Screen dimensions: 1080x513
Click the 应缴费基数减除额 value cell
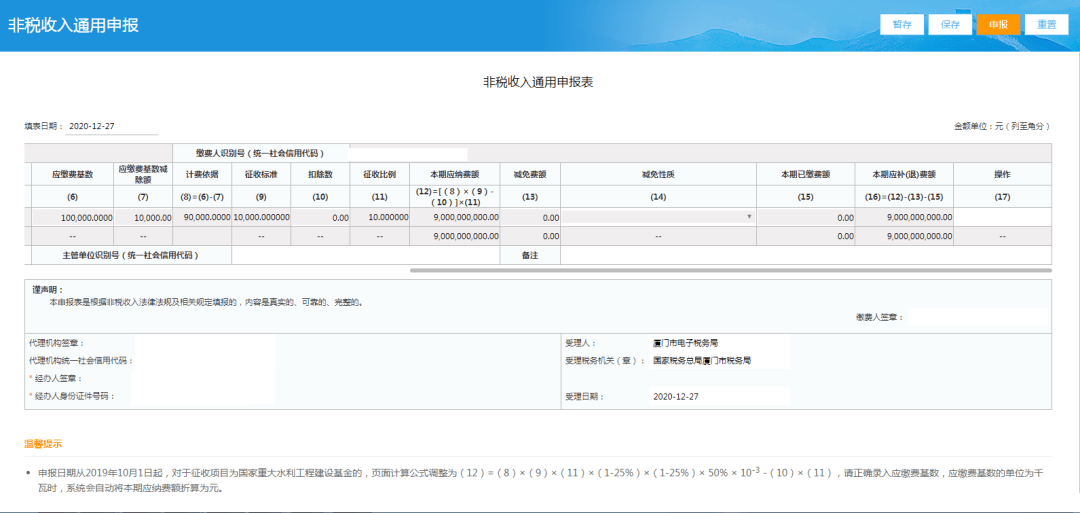[143, 217]
